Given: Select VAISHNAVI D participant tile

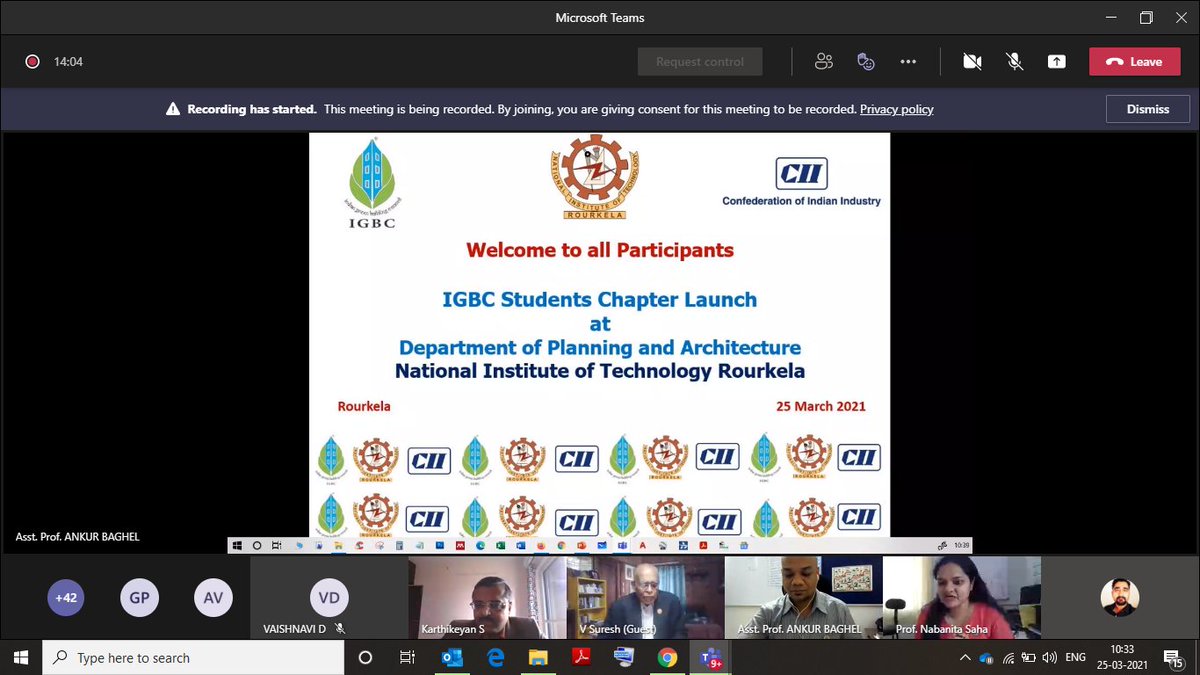Looking at the screenshot, I should [329, 598].
